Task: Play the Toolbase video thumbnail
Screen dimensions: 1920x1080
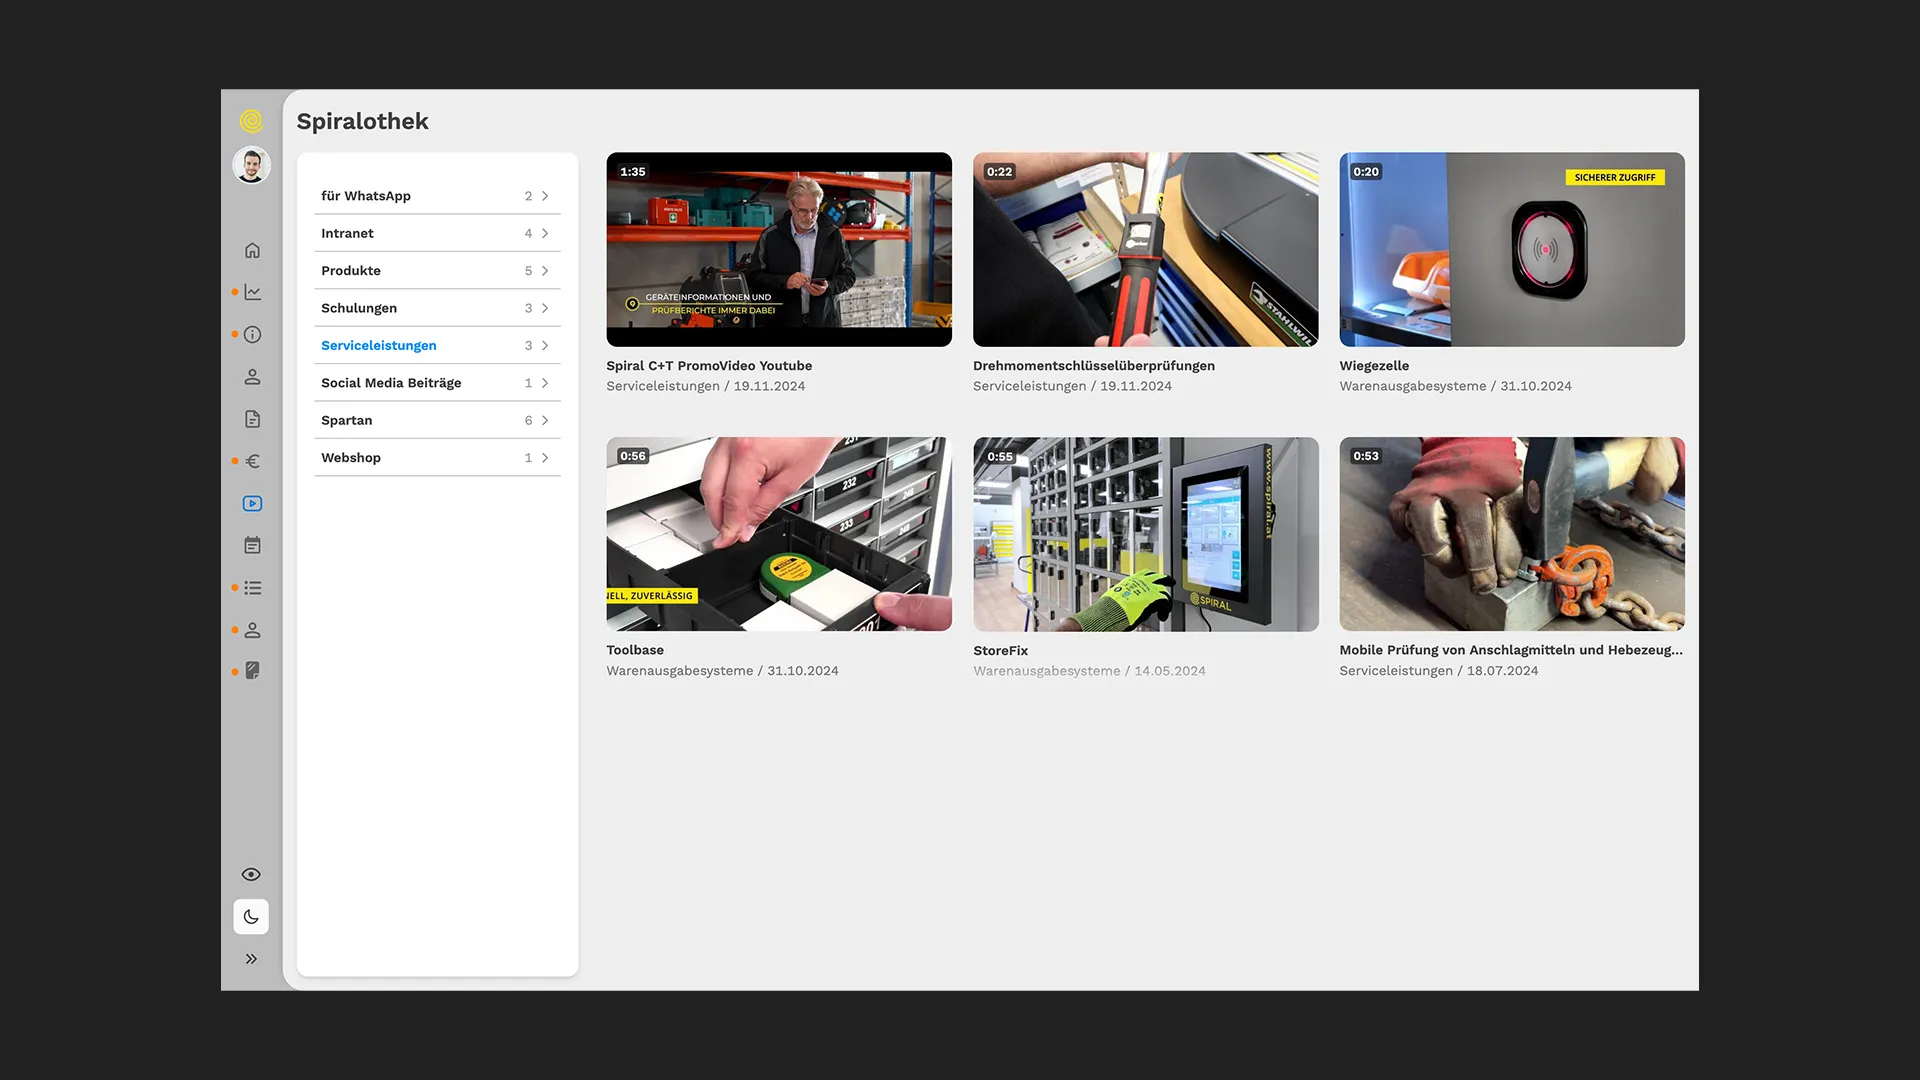Action: [x=779, y=534]
